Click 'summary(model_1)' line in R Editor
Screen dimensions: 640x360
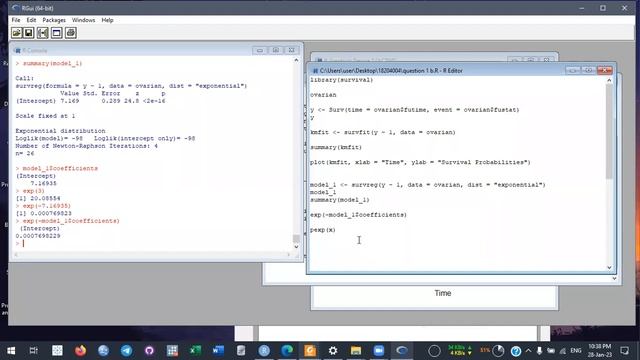tap(340, 200)
